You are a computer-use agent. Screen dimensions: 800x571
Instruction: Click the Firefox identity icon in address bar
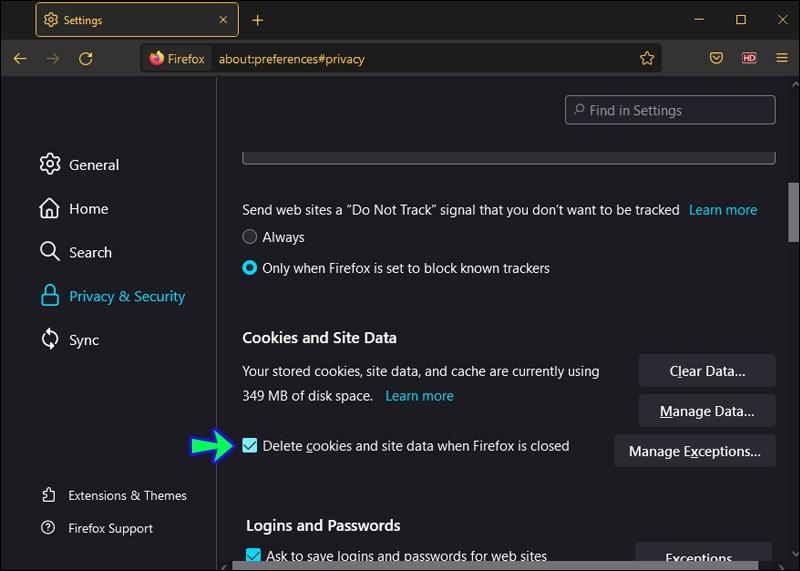coord(177,59)
